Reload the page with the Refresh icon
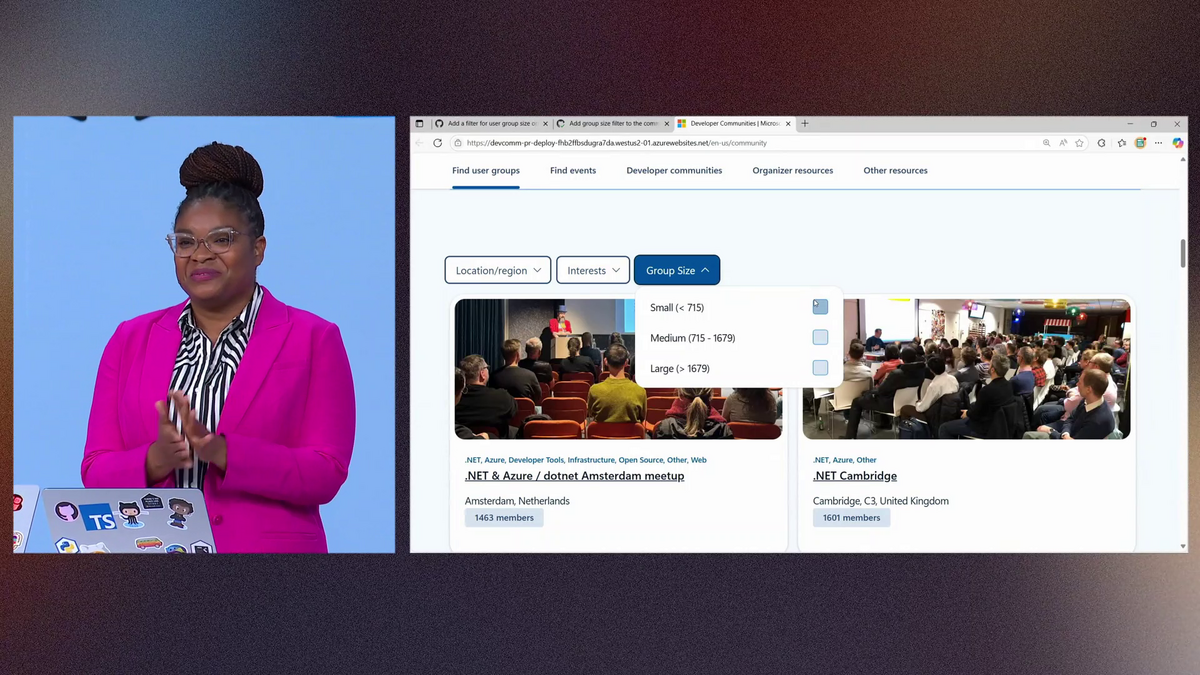This screenshot has width=1200, height=675. (437, 143)
